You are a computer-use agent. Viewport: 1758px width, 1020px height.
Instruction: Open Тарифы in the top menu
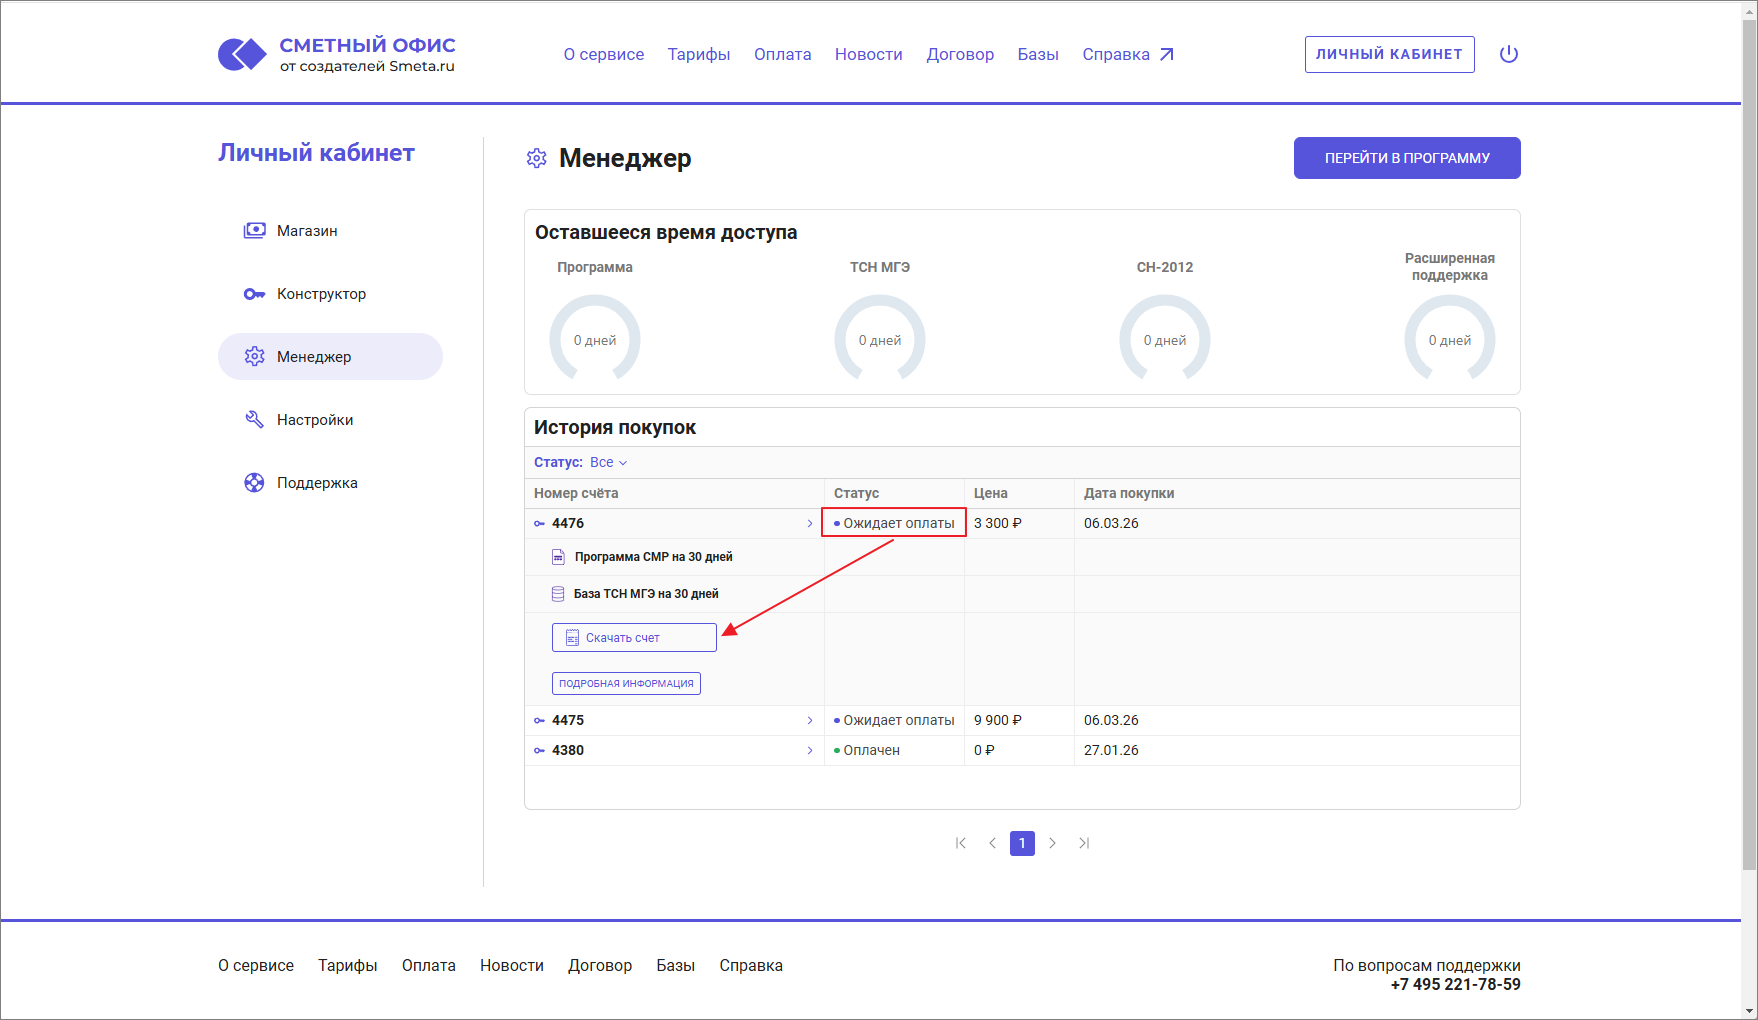(x=699, y=54)
